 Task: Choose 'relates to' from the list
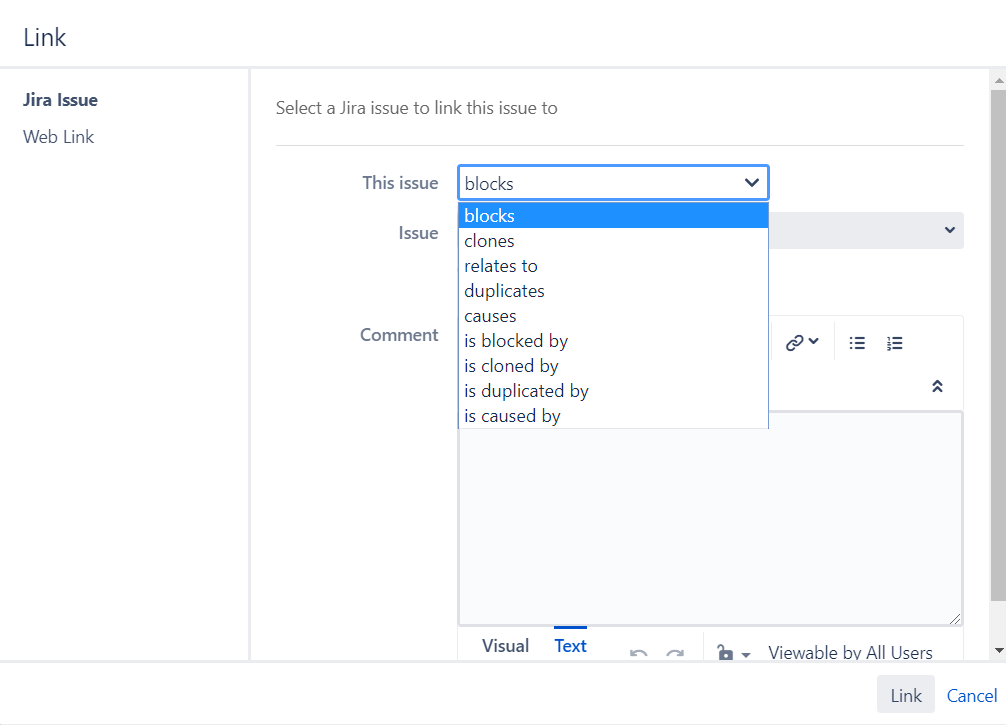[x=500, y=265]
